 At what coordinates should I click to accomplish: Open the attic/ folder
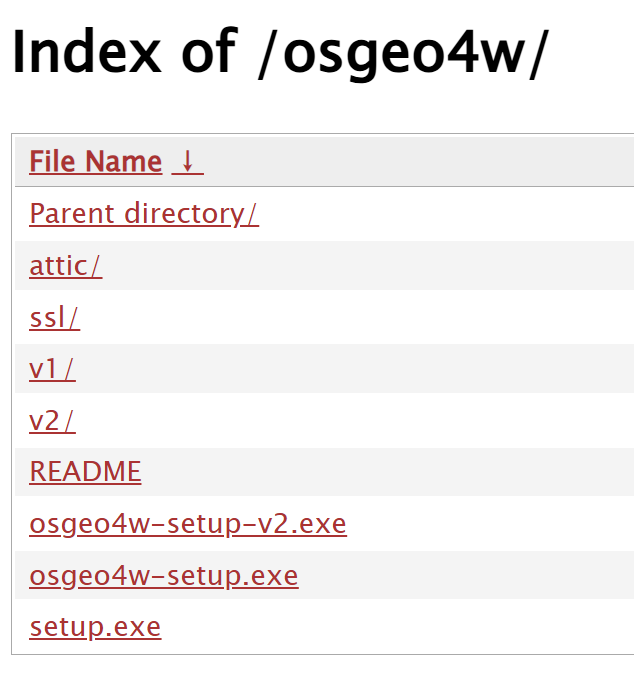pos(66,266)
